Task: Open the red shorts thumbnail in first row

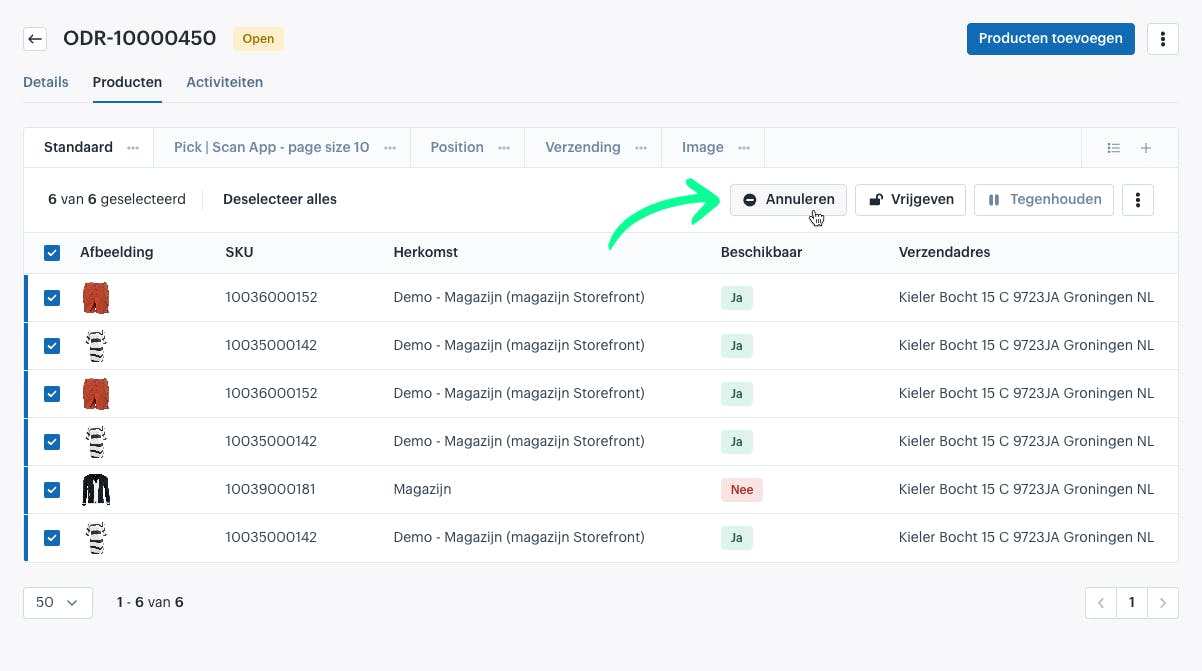Action: click(96, 298)
